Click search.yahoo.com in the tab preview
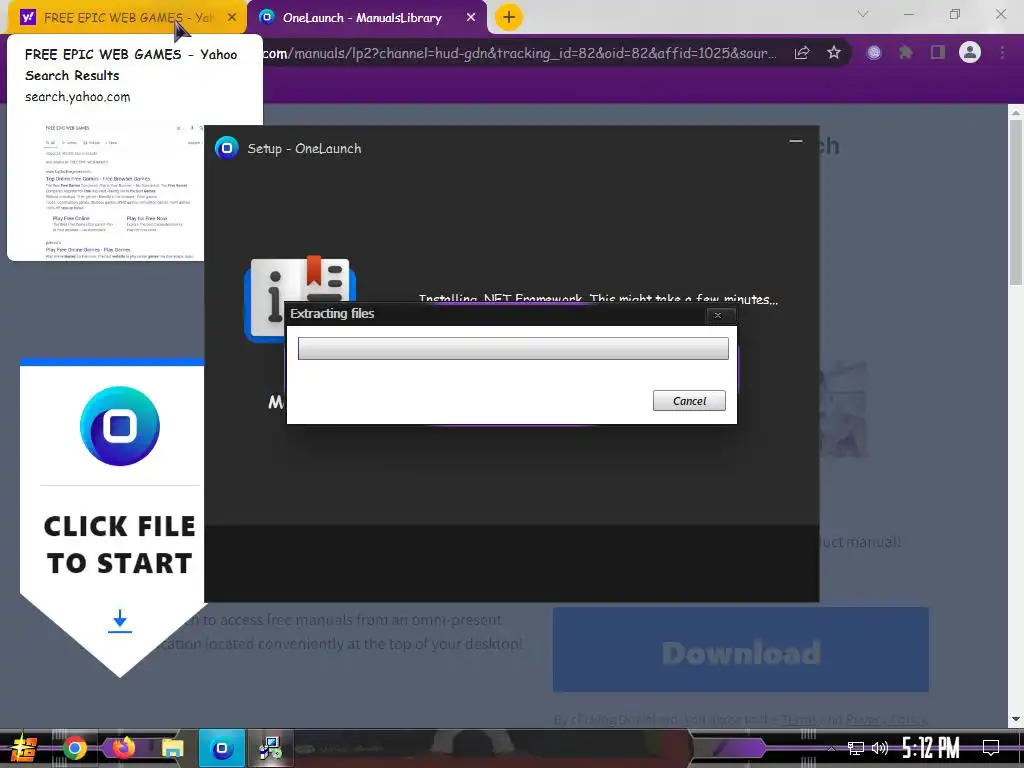The height and width of the screenshot is (768, 1024). (78, 97)
